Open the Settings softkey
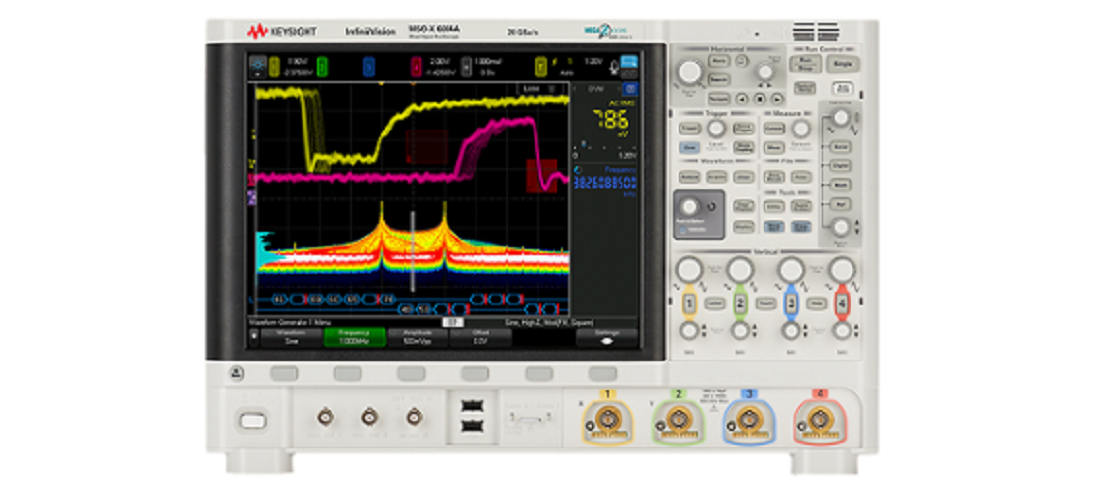Screen dimensions: 1100x492 pyautogui.click(x=606, y=337)
